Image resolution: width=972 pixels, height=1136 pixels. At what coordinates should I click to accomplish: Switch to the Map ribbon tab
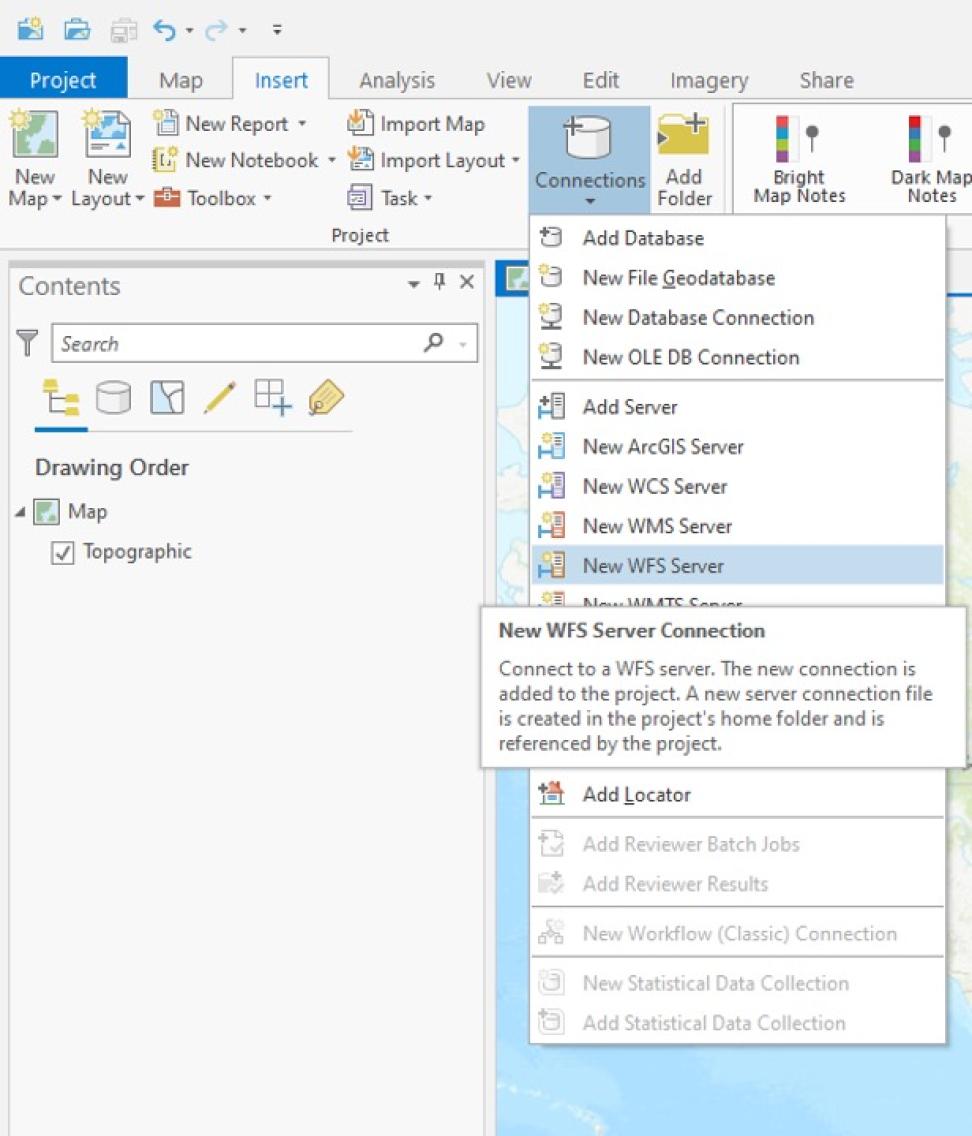(x=180, y=80)
